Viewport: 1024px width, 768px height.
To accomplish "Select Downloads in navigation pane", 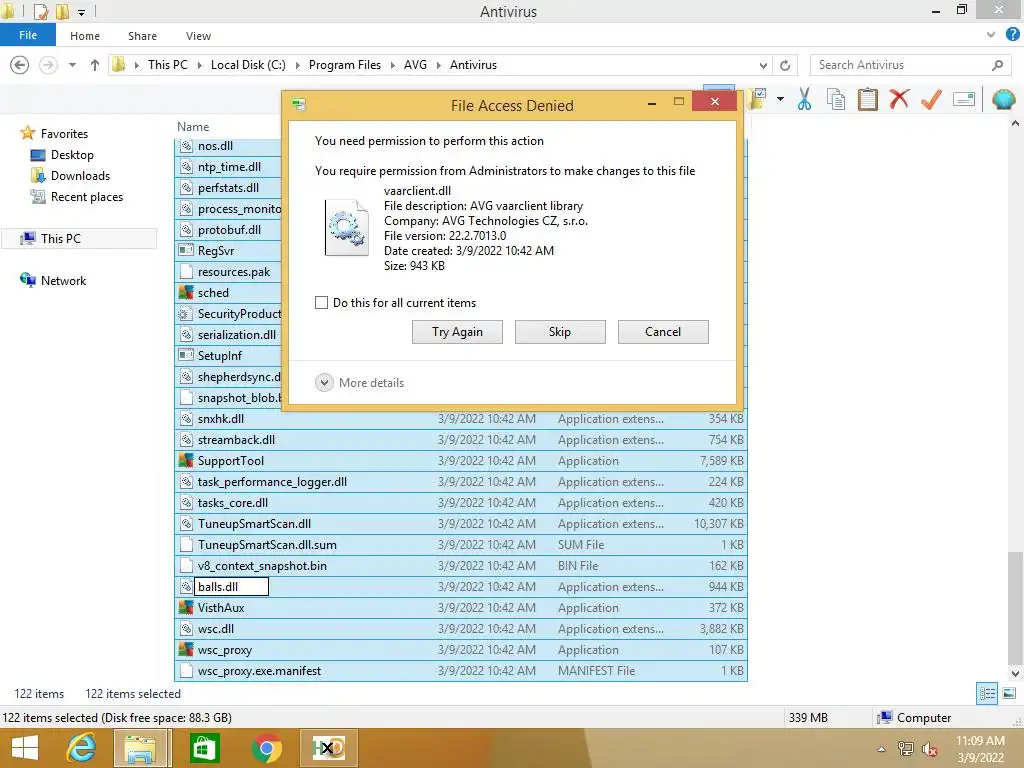I will (x=80, y=176).
